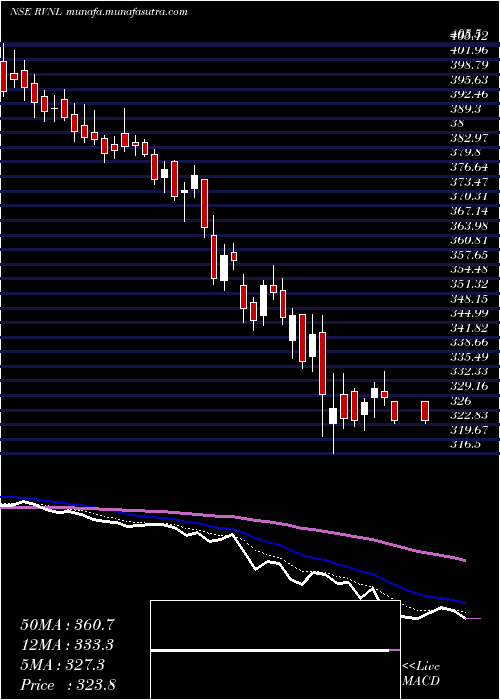Click the 50MA : 360.7 readout

67,624
